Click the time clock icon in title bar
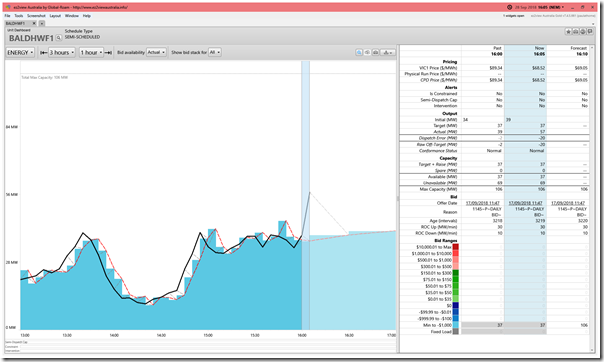This screenshot has width=604, height=362. [510, 7]
